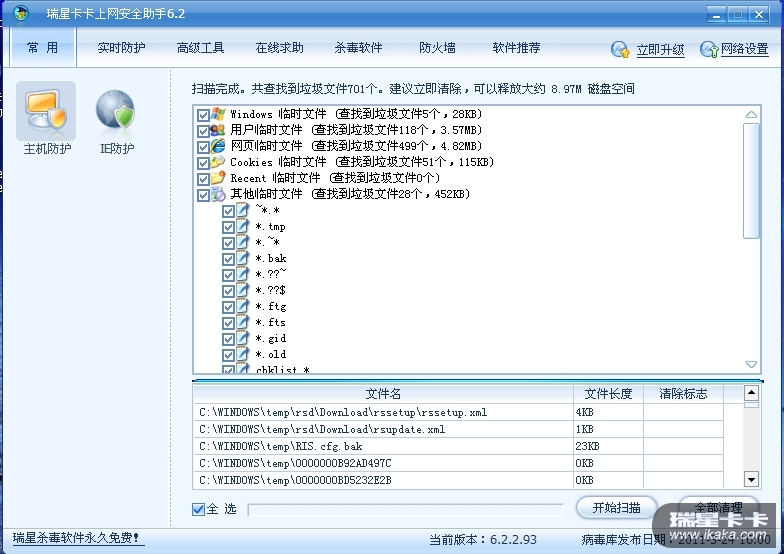Image resolution: width=784 pixels, height=554 pixels.
Task: Click the 当前版本：6.2.2.93 status text
Action: pyautogui.click(x=482, y=540)
